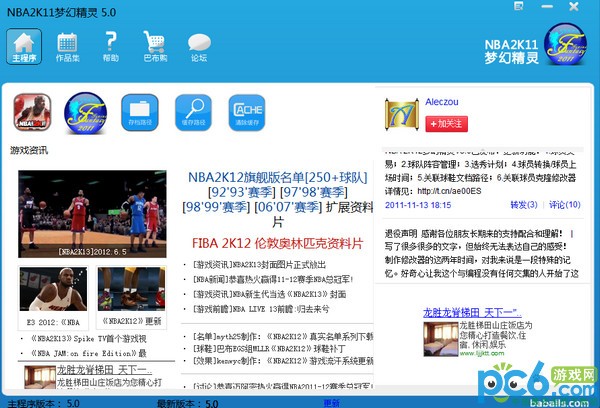
Task: Launch the NBA2K11 game icon
Action: (x=32, y=113)
